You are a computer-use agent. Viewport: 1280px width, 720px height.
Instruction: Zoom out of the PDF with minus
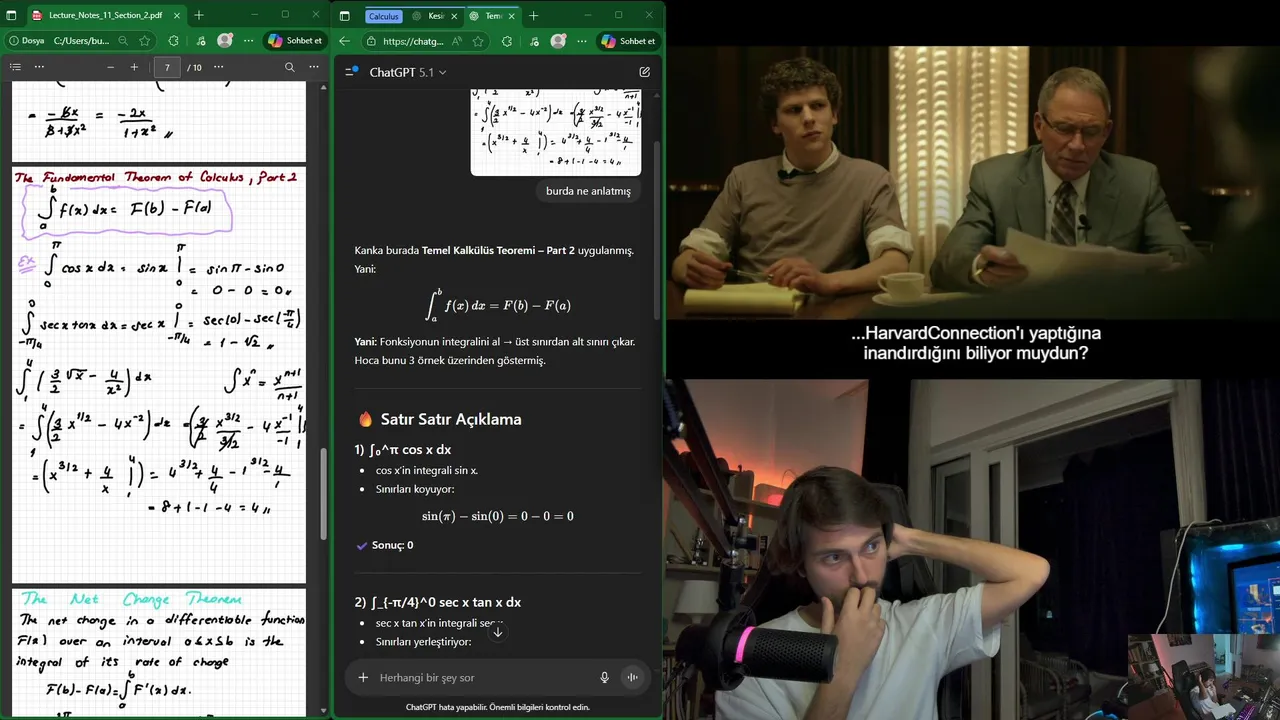click(x=110, y=67)
